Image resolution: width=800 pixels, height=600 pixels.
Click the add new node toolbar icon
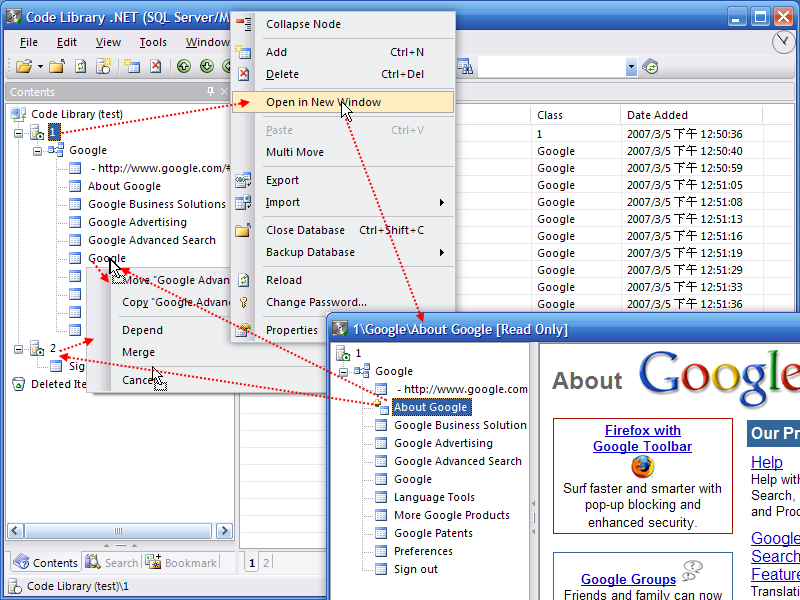pyautogui.click(x=132, y=66)
